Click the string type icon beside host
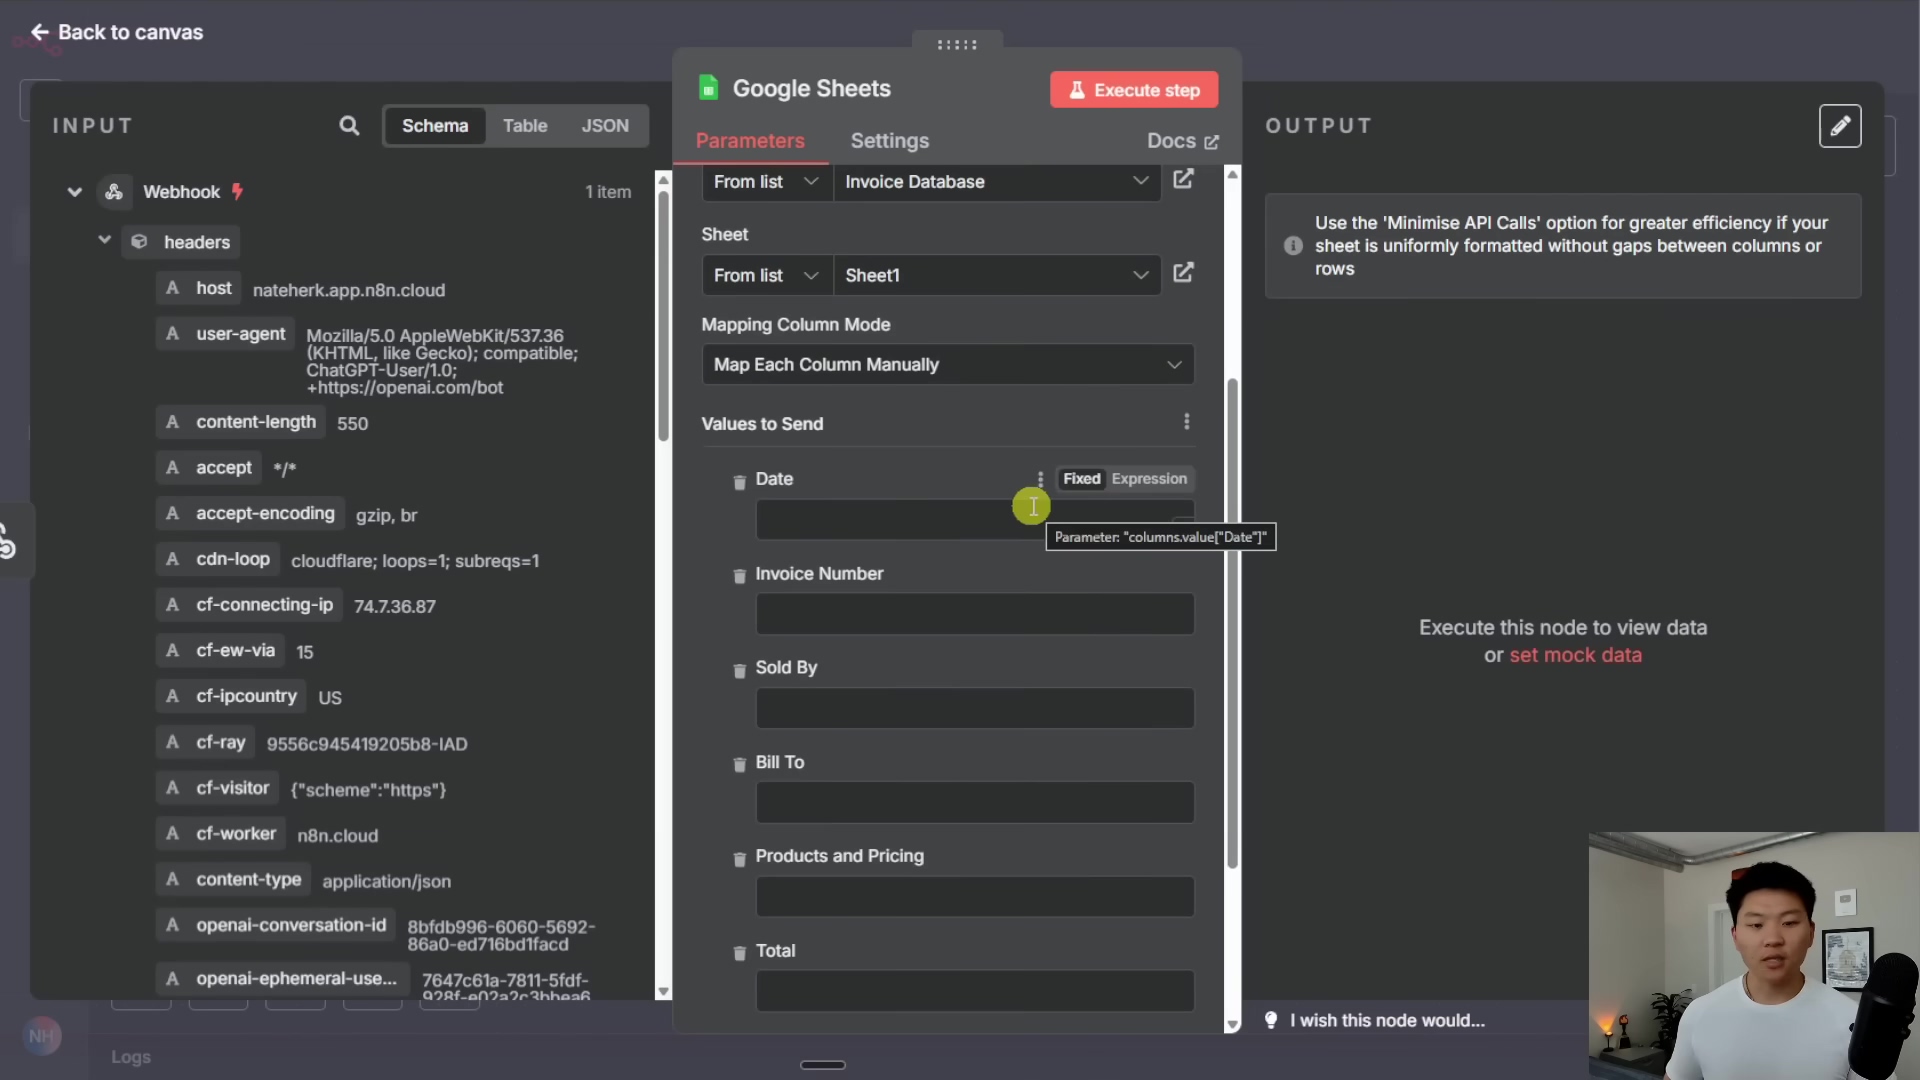Viewport: 1920px width, 1080px height. pyautogui.click(x=172, y=288)
